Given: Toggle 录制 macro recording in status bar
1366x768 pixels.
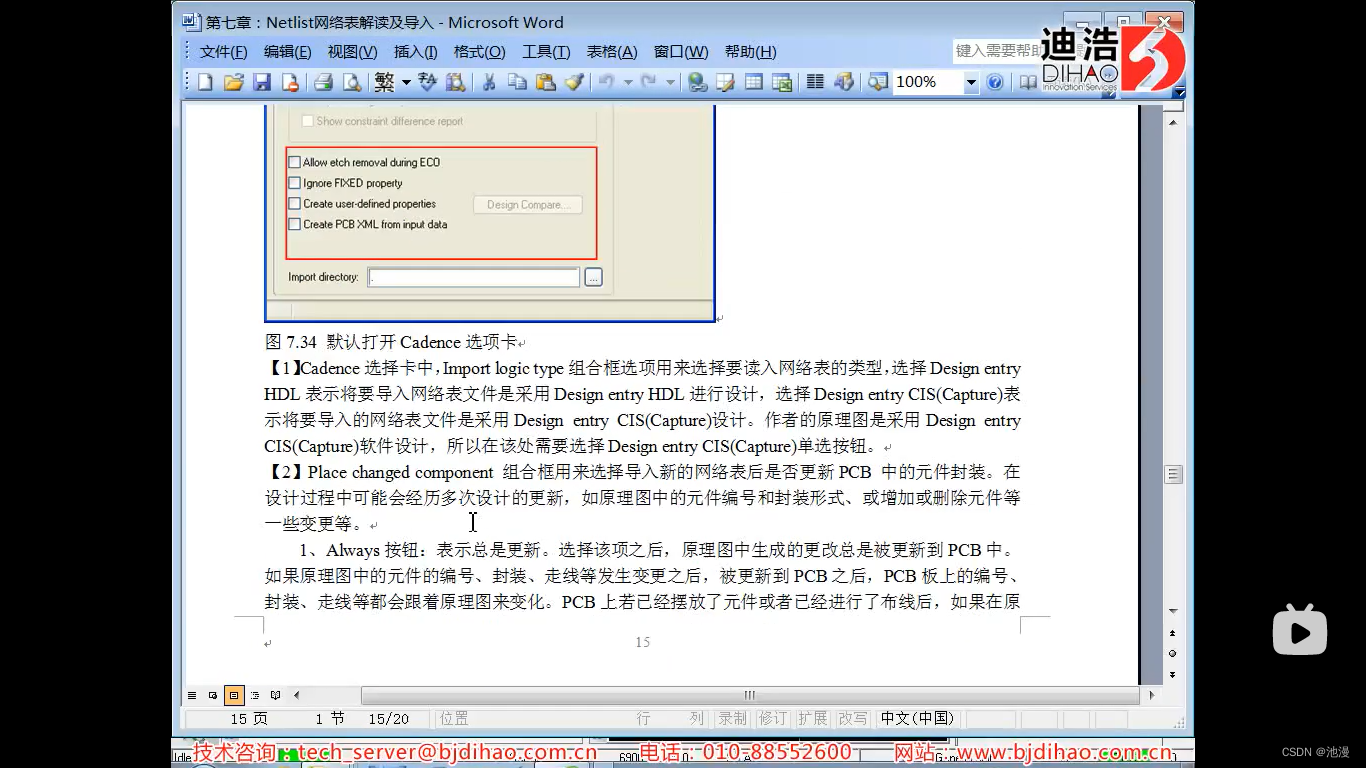Looking at the screenshot, I should [732, 718].
